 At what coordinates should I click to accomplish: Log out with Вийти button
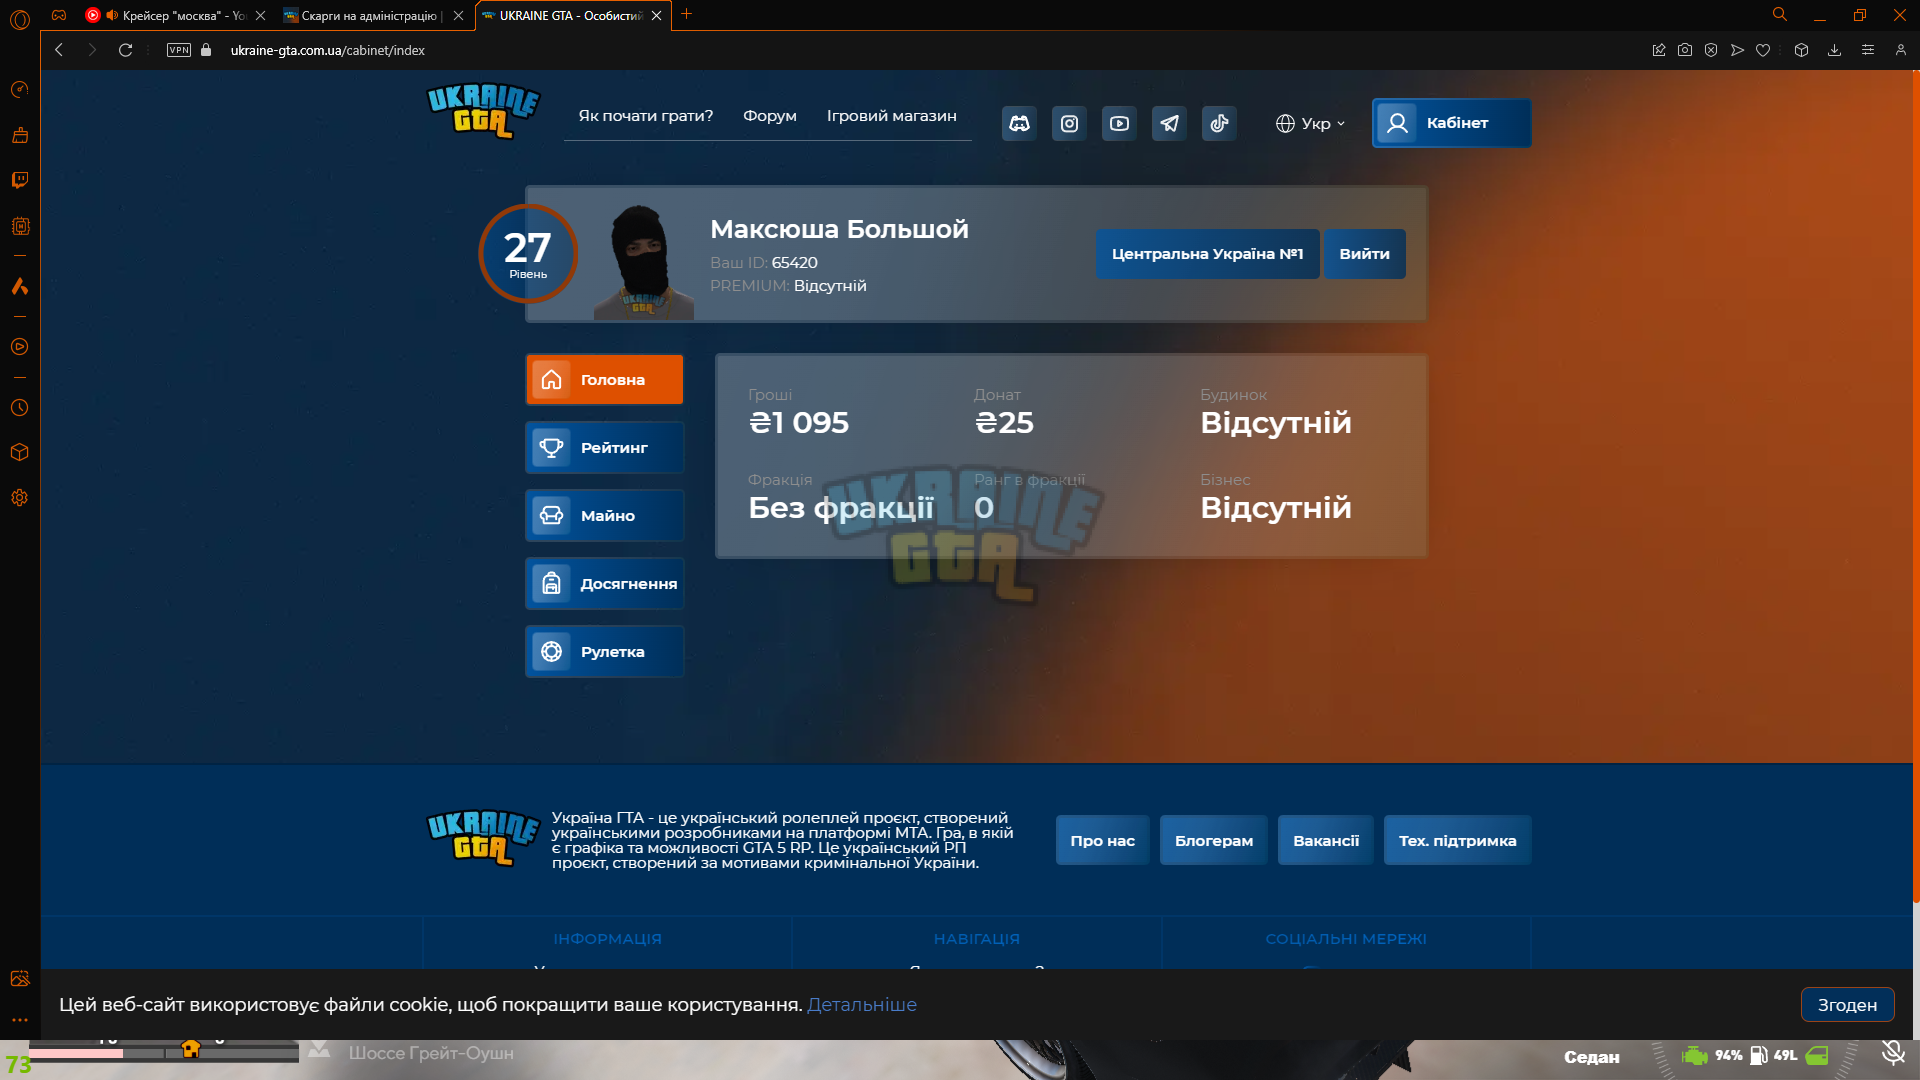point(1365,254)
